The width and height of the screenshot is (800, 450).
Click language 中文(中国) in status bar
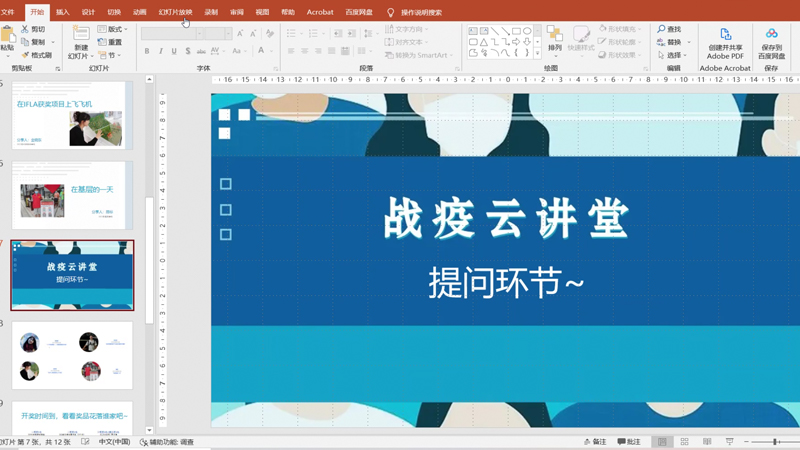pyautogui.click(x=114, y=442)
